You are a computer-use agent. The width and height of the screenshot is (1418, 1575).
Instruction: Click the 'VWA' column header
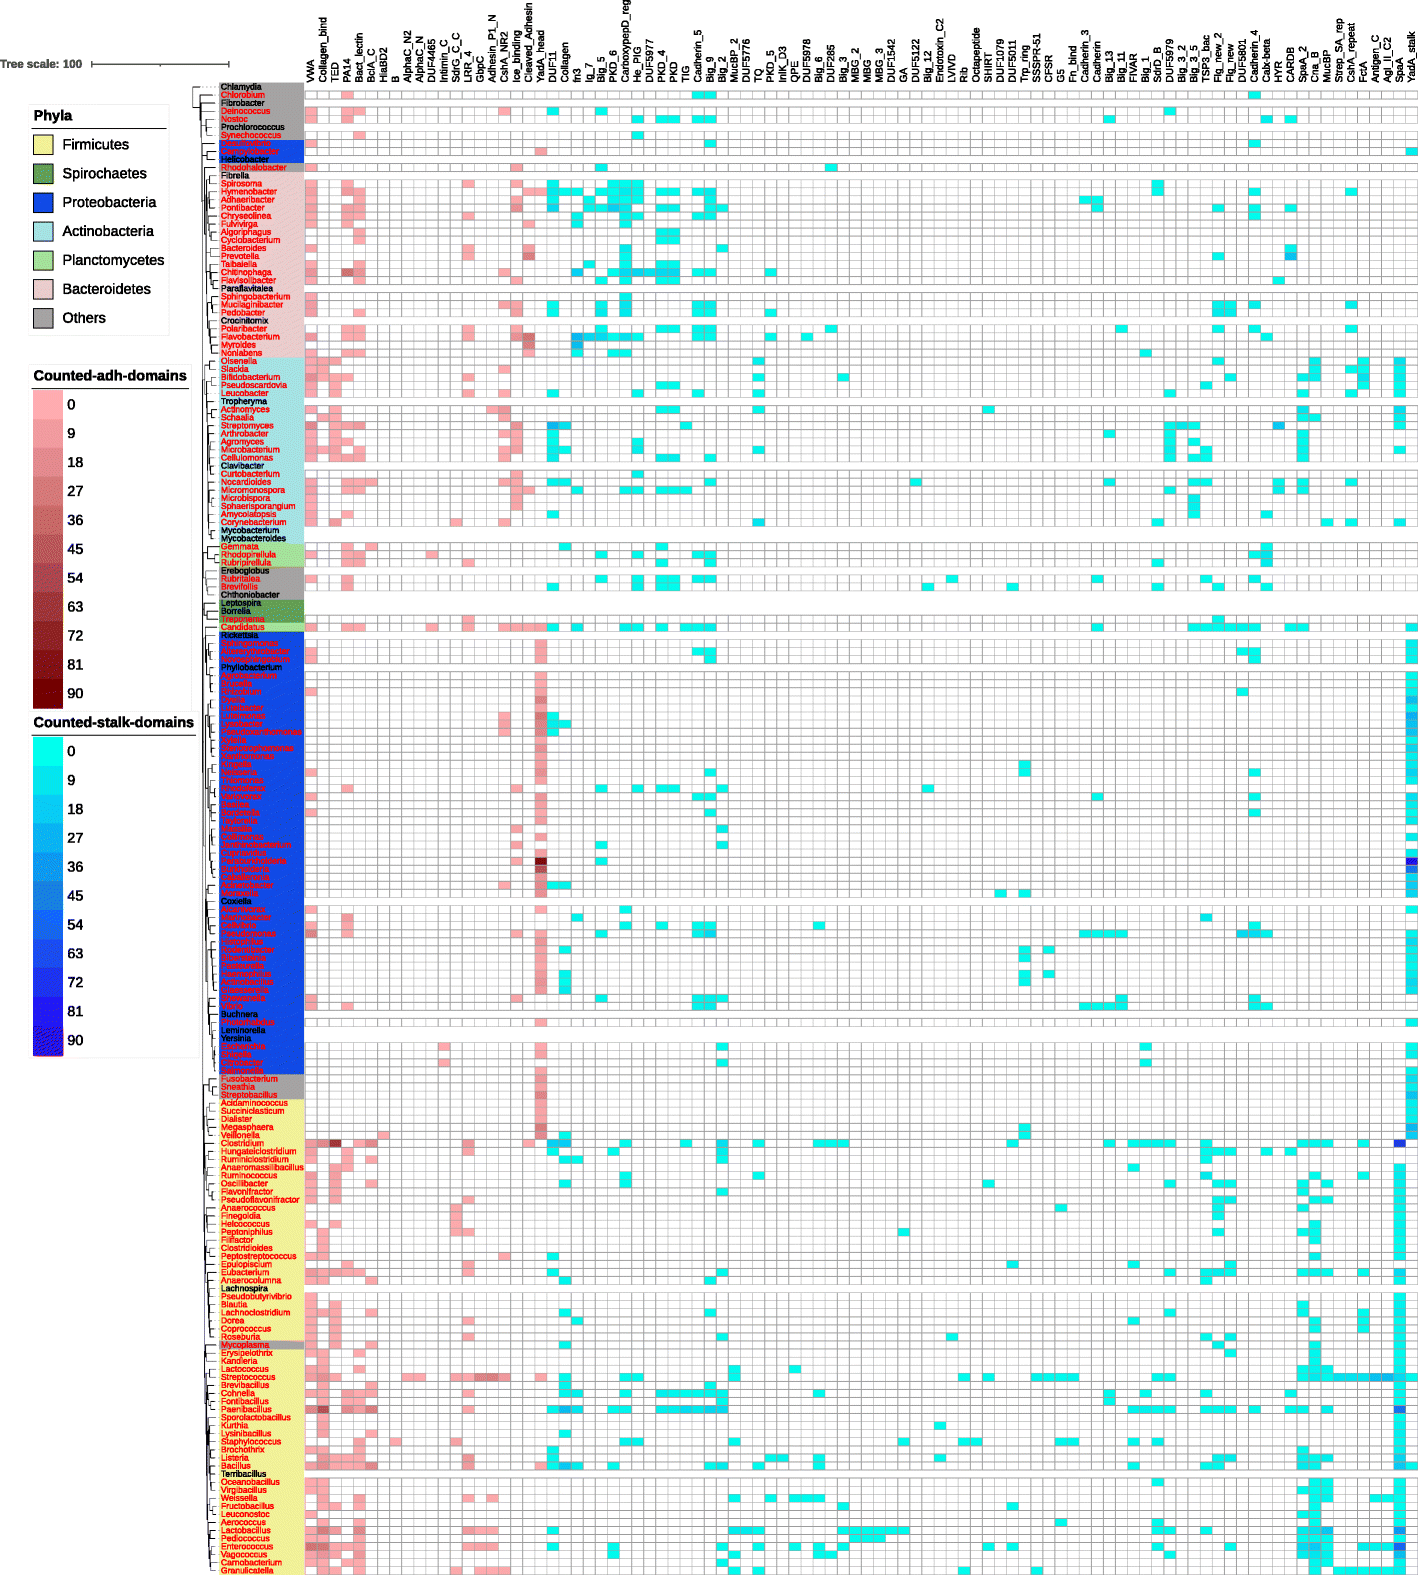click(x=311, y=71)
